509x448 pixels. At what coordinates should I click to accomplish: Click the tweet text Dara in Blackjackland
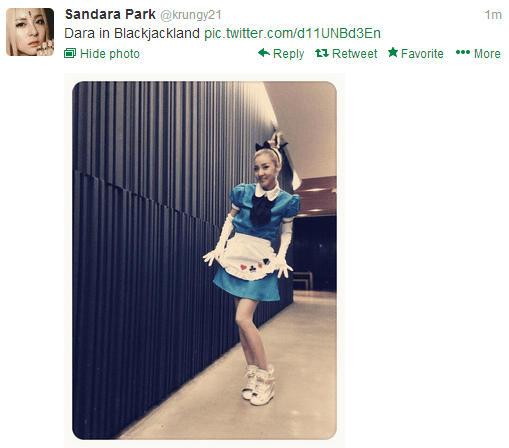[132, 33]
